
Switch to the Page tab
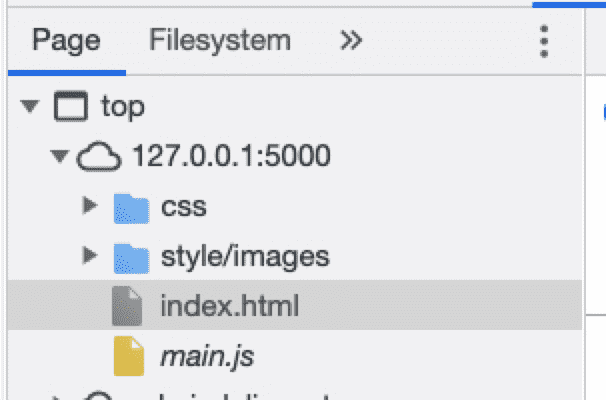click(x=66, y=41)
